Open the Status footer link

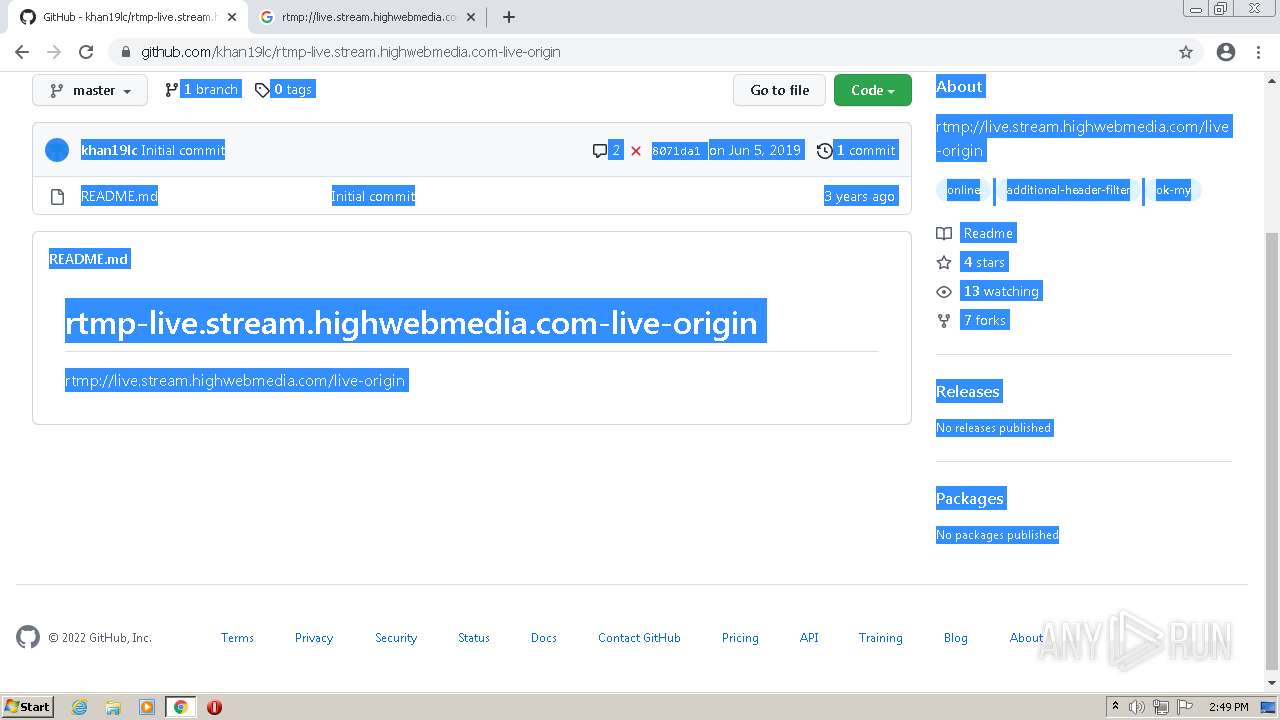[x=474, y=638]
